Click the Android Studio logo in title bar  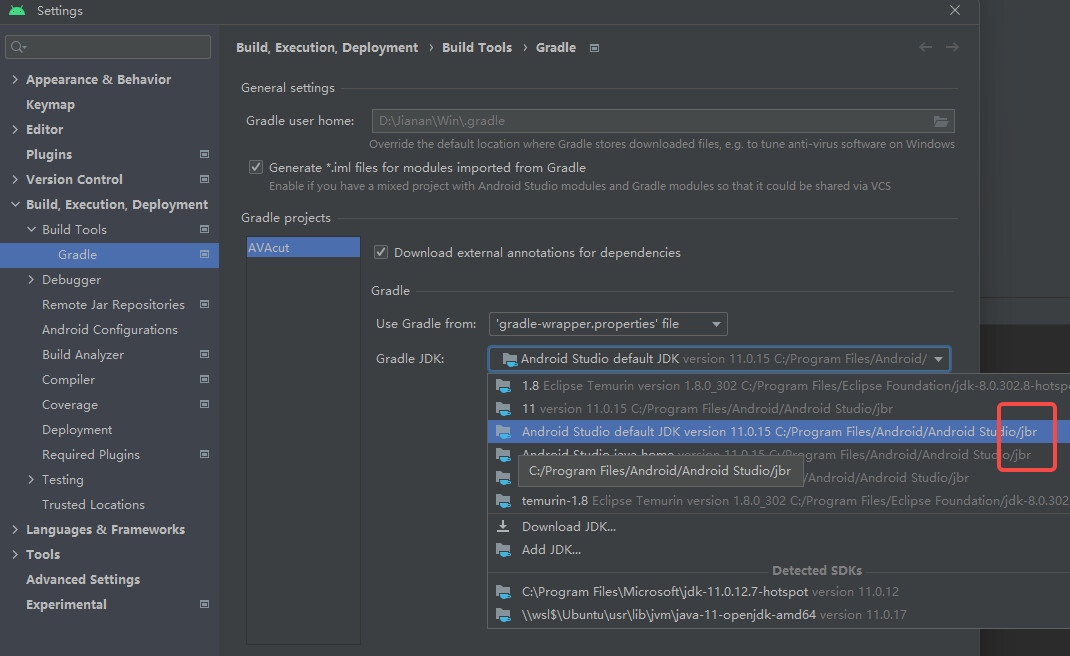click(x=17, y=10)
